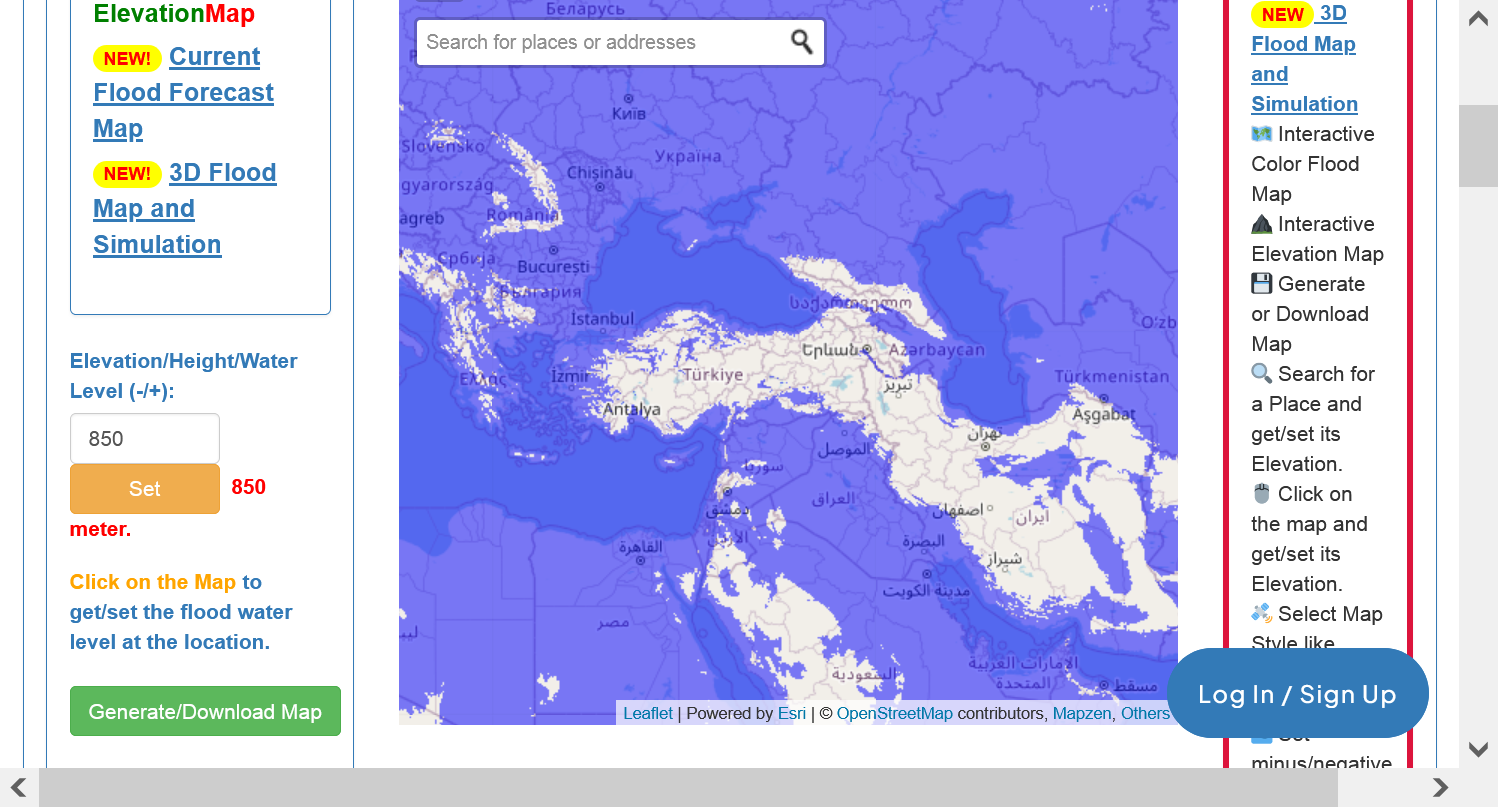Click on Türkmenistan label on the map

pos(1112,377)
